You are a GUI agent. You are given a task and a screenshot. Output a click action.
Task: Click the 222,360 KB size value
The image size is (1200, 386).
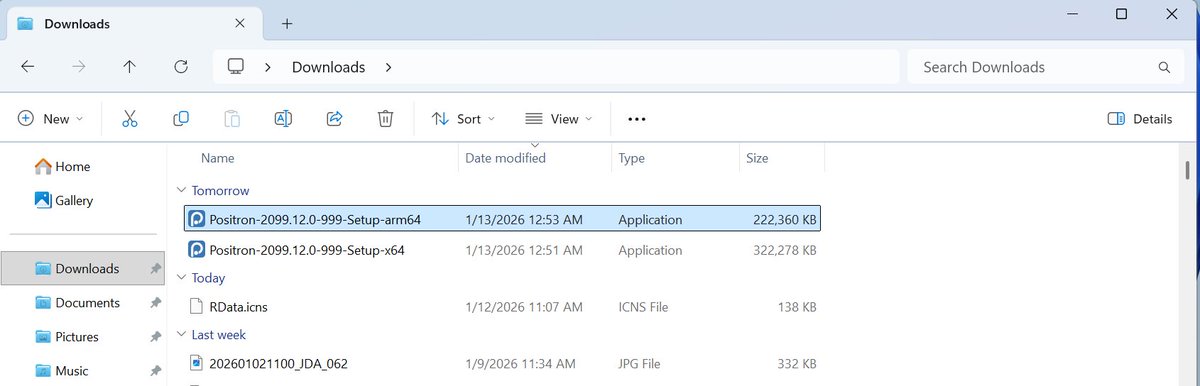coord(785,219)
